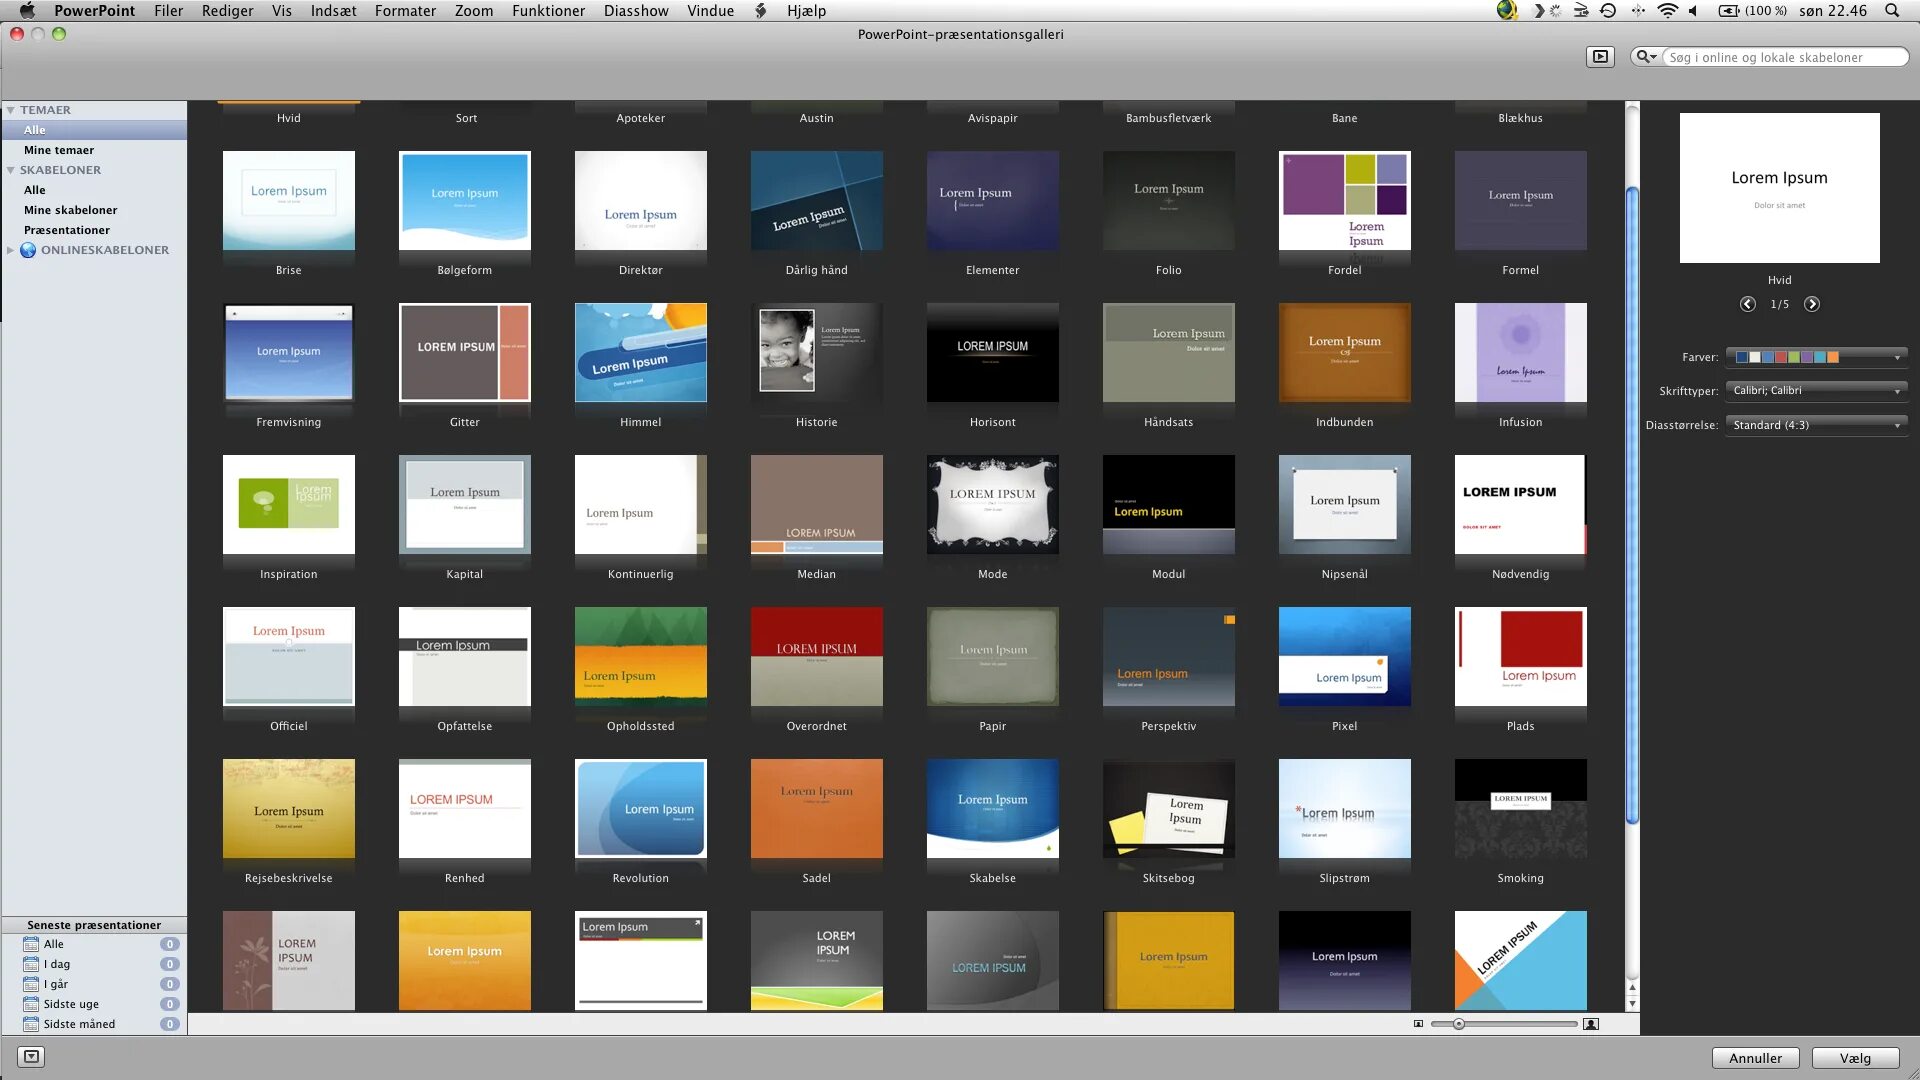Select the Skitsebog theme thumbnail
1920x1080 pixels.
1169,808
